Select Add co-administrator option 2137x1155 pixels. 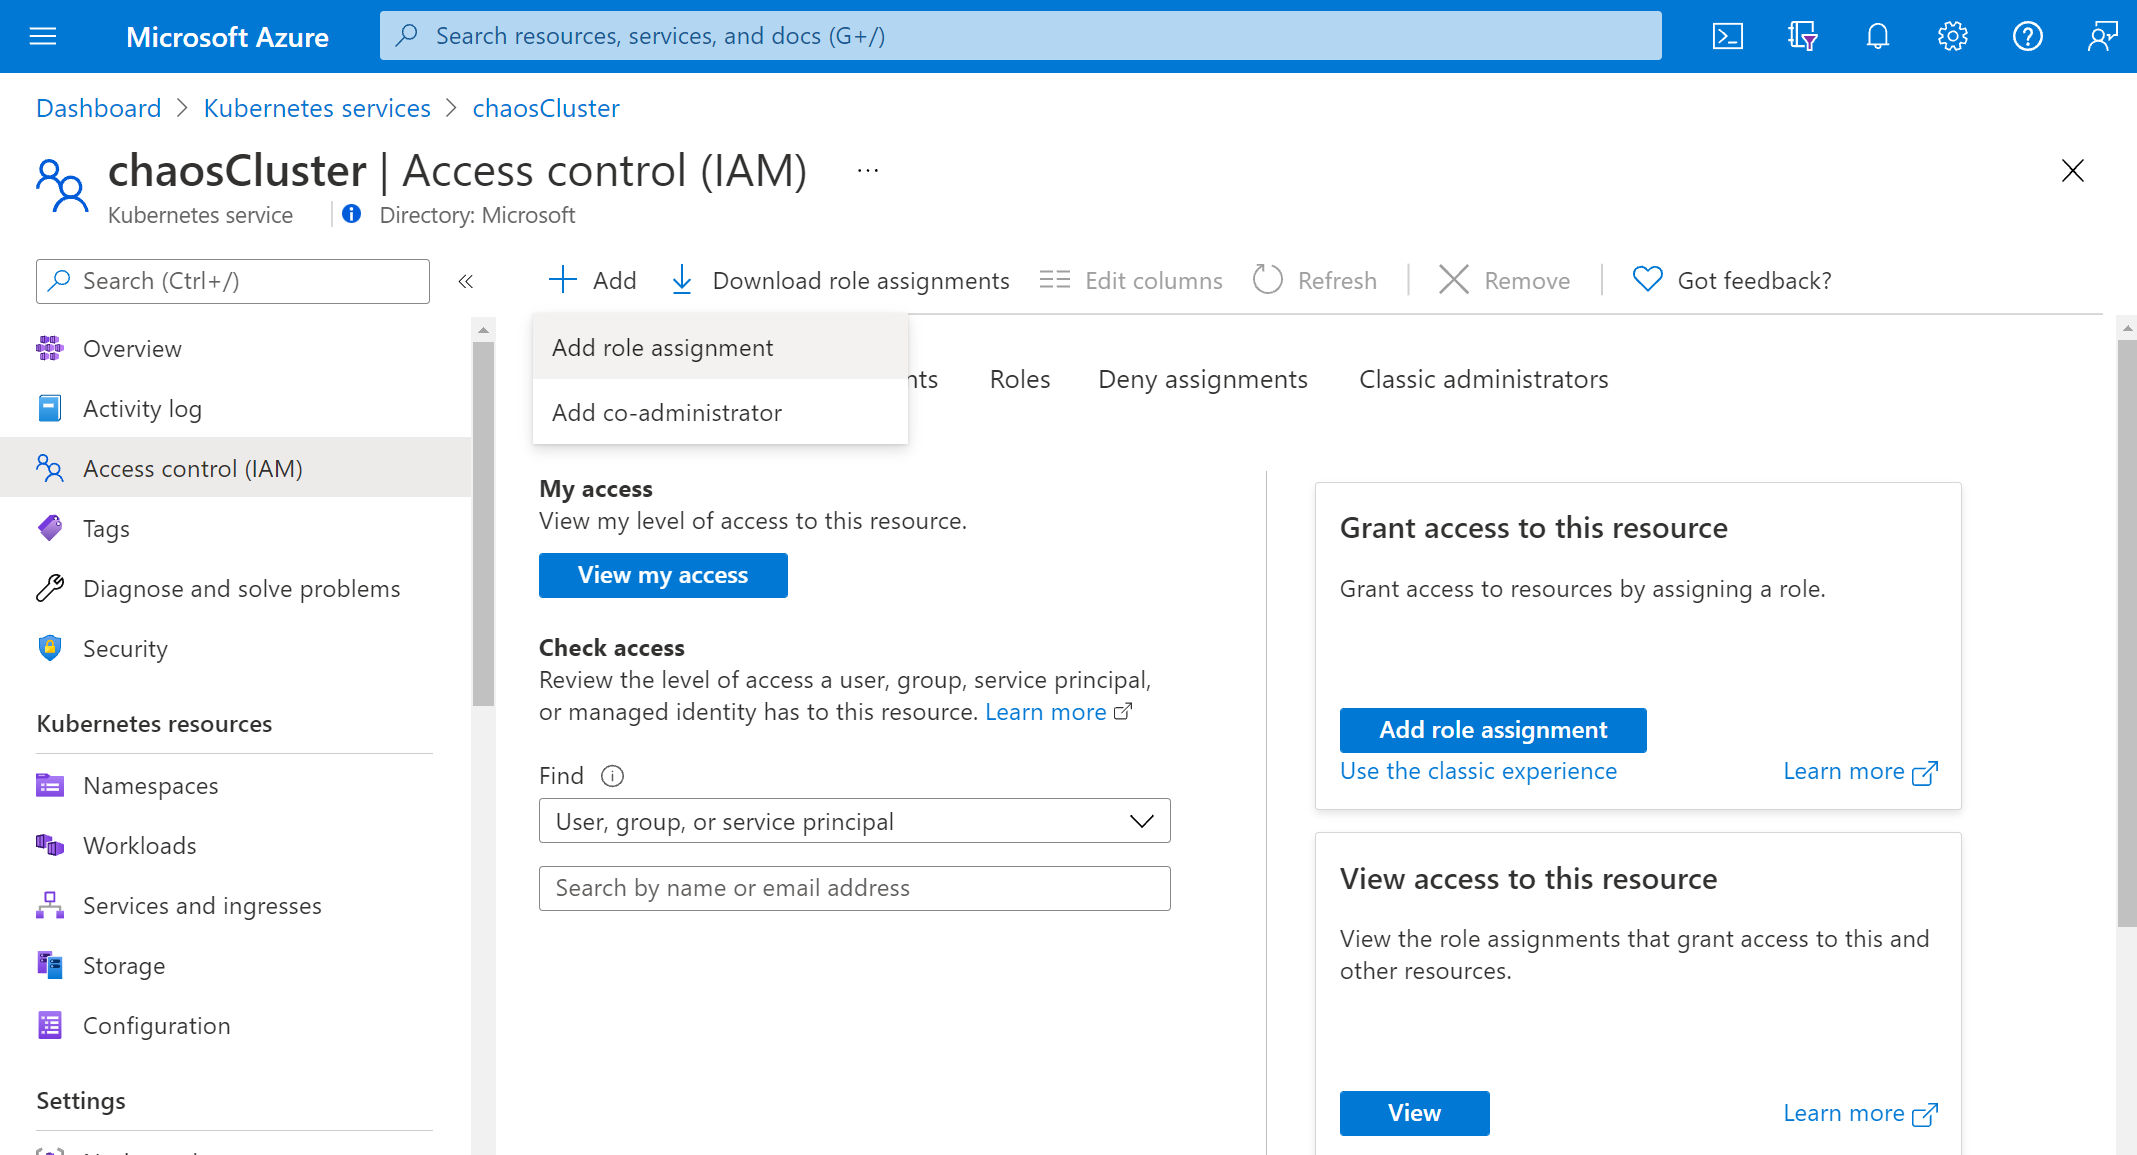click(x=667, y=411)
